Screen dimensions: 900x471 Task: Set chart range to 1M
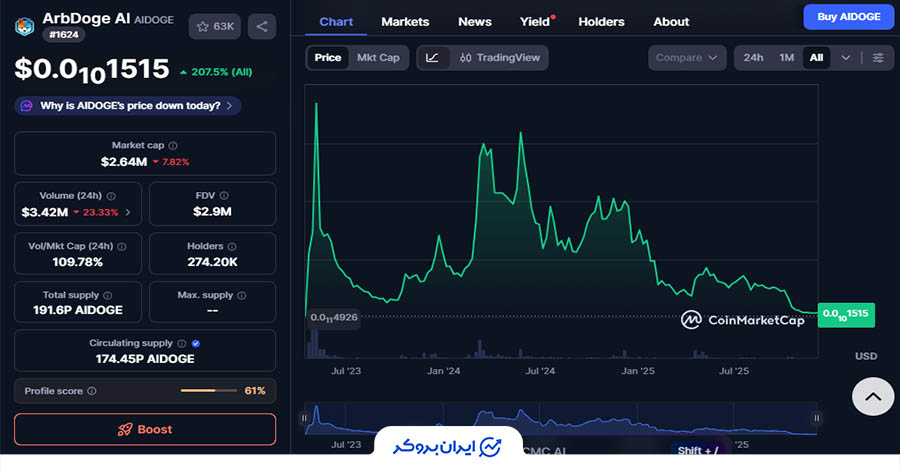click(x=786, y=58)
